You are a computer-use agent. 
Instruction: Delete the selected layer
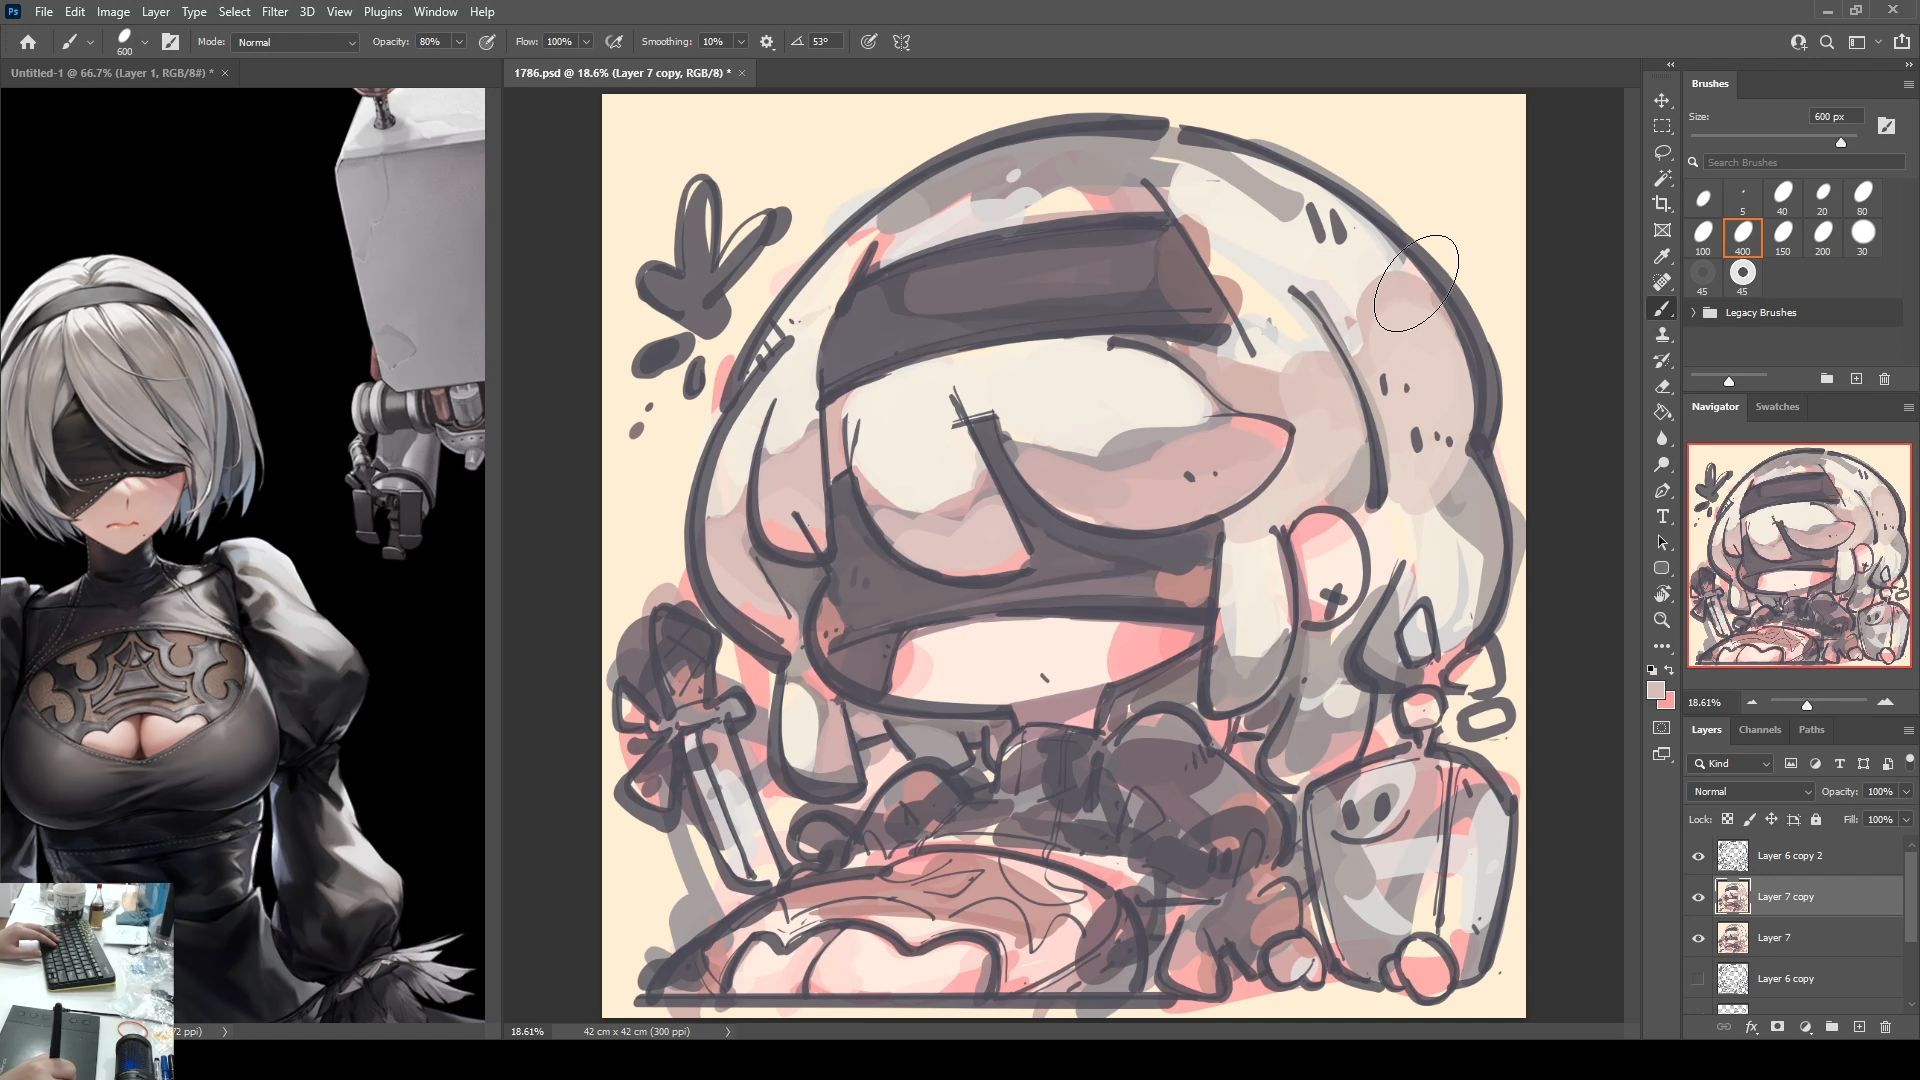(1885, 1027)
